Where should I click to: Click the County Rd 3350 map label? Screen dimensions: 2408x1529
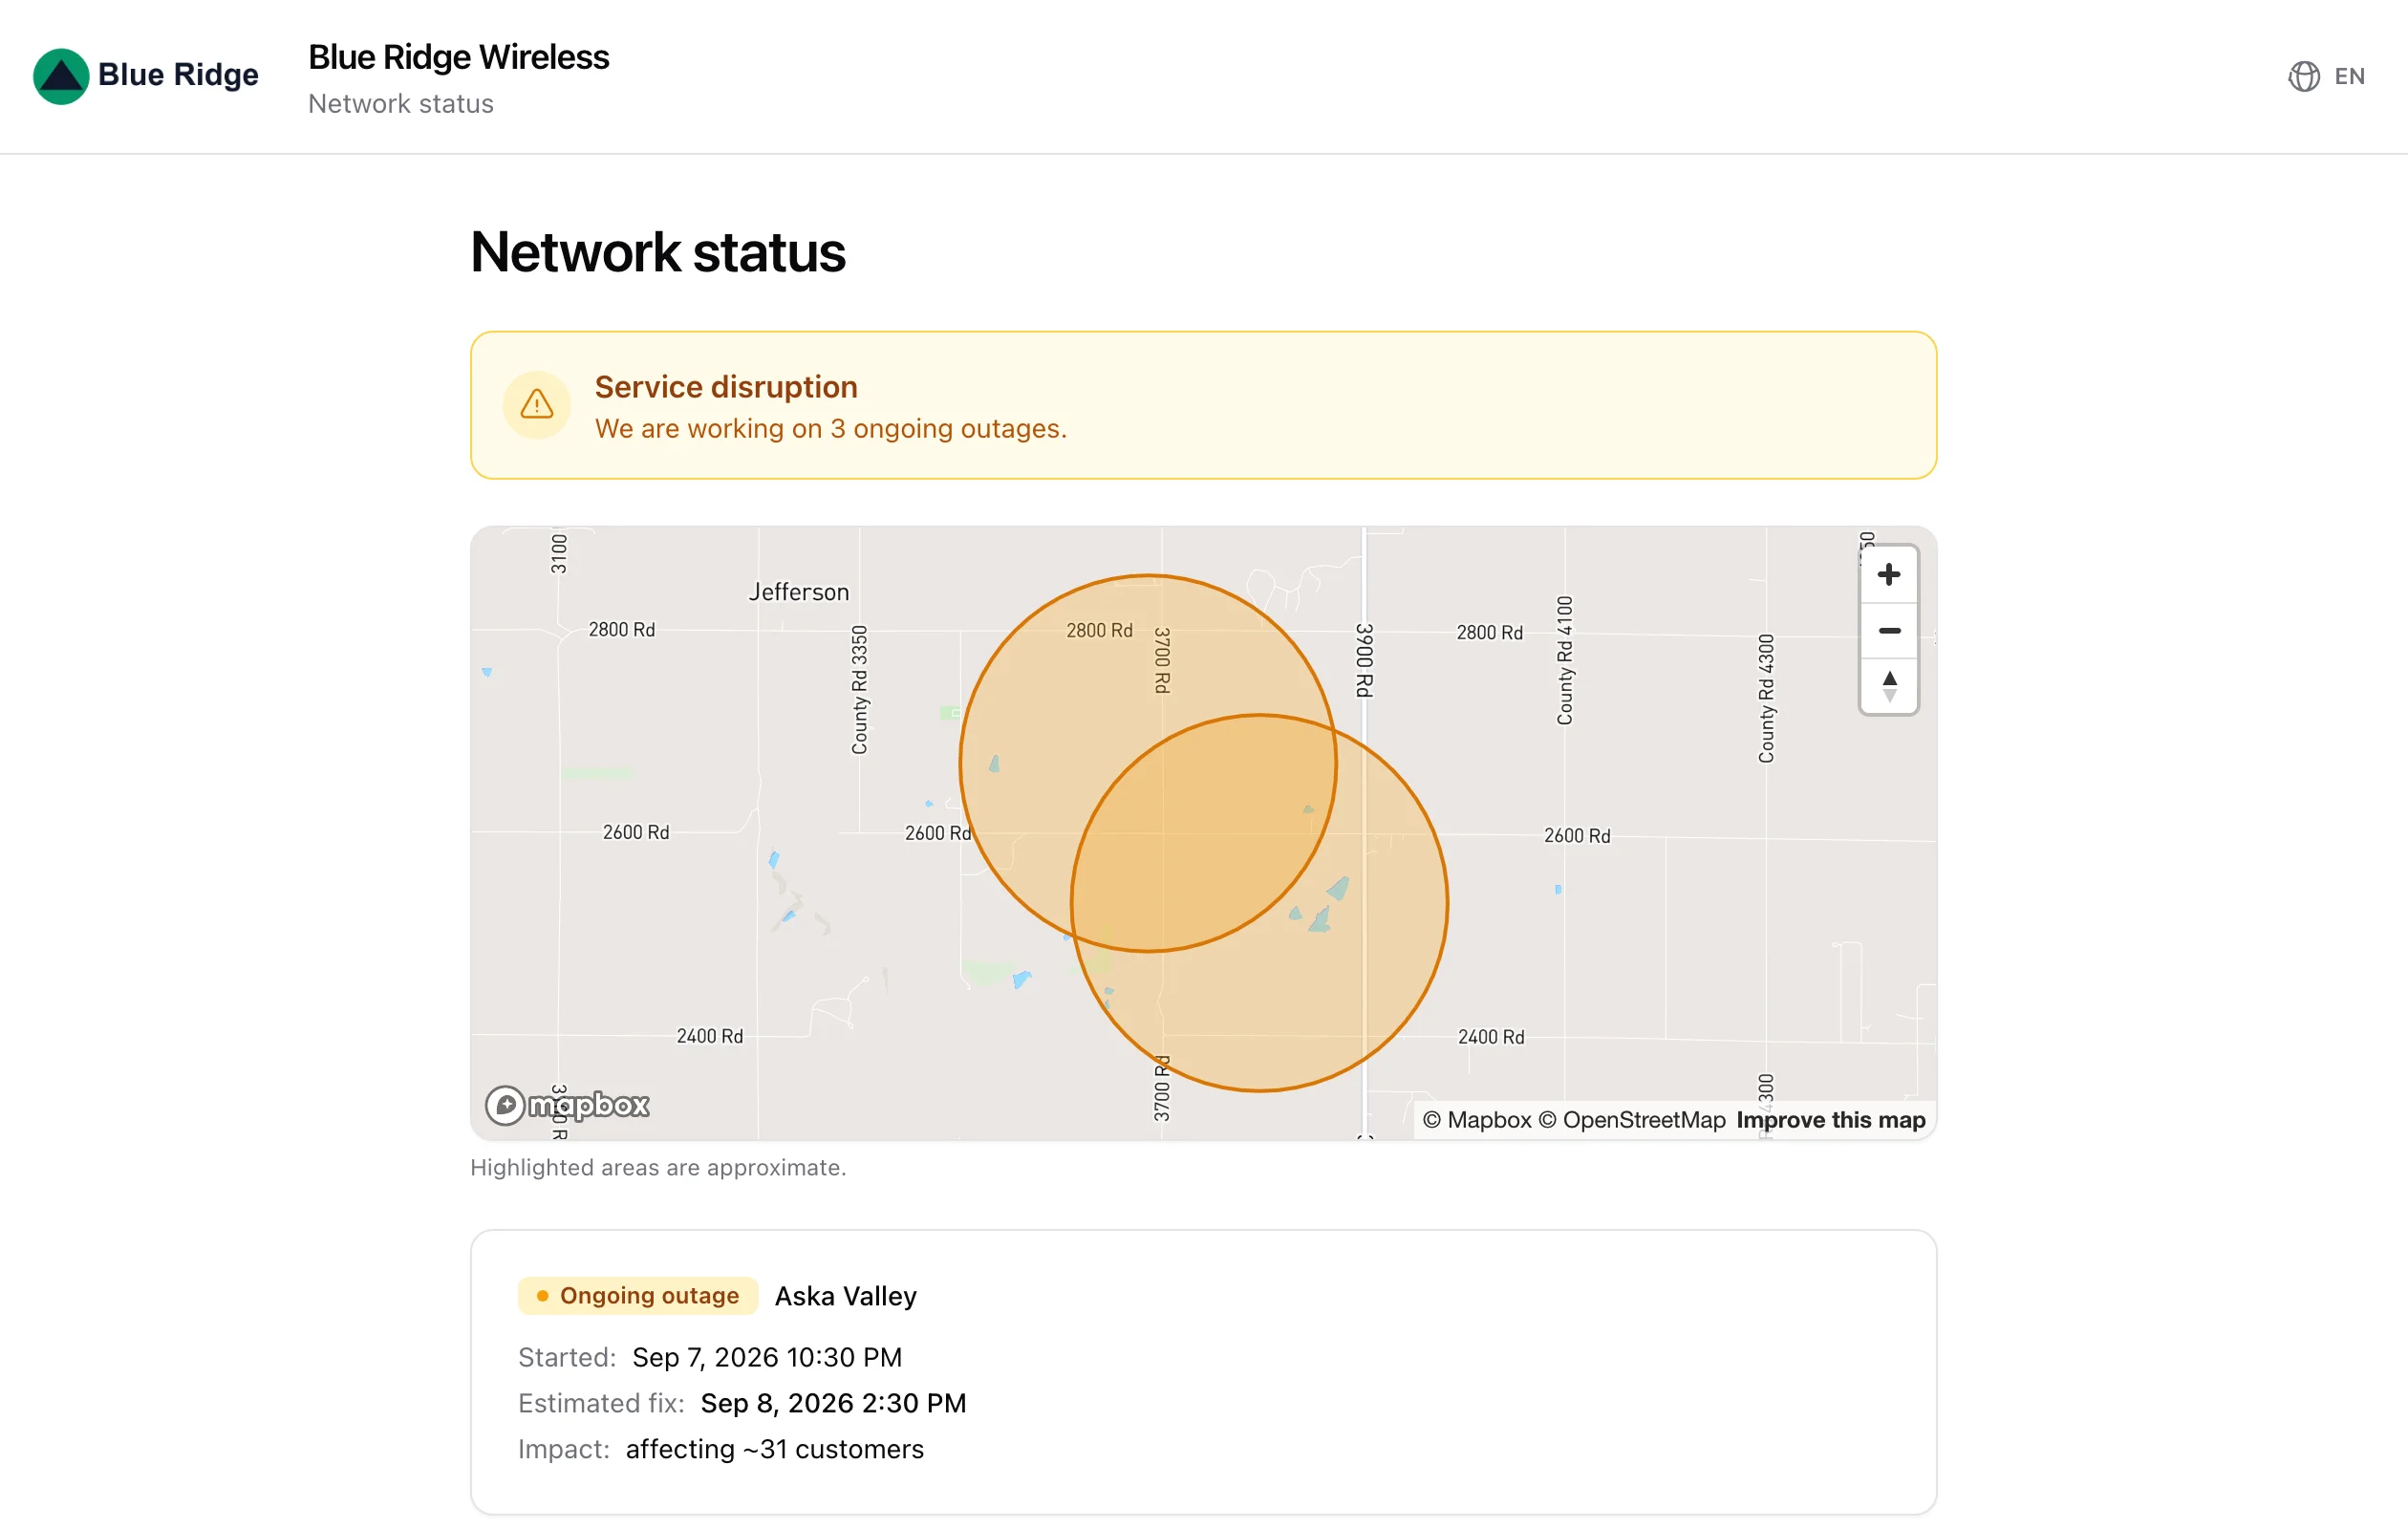(859, 689)
